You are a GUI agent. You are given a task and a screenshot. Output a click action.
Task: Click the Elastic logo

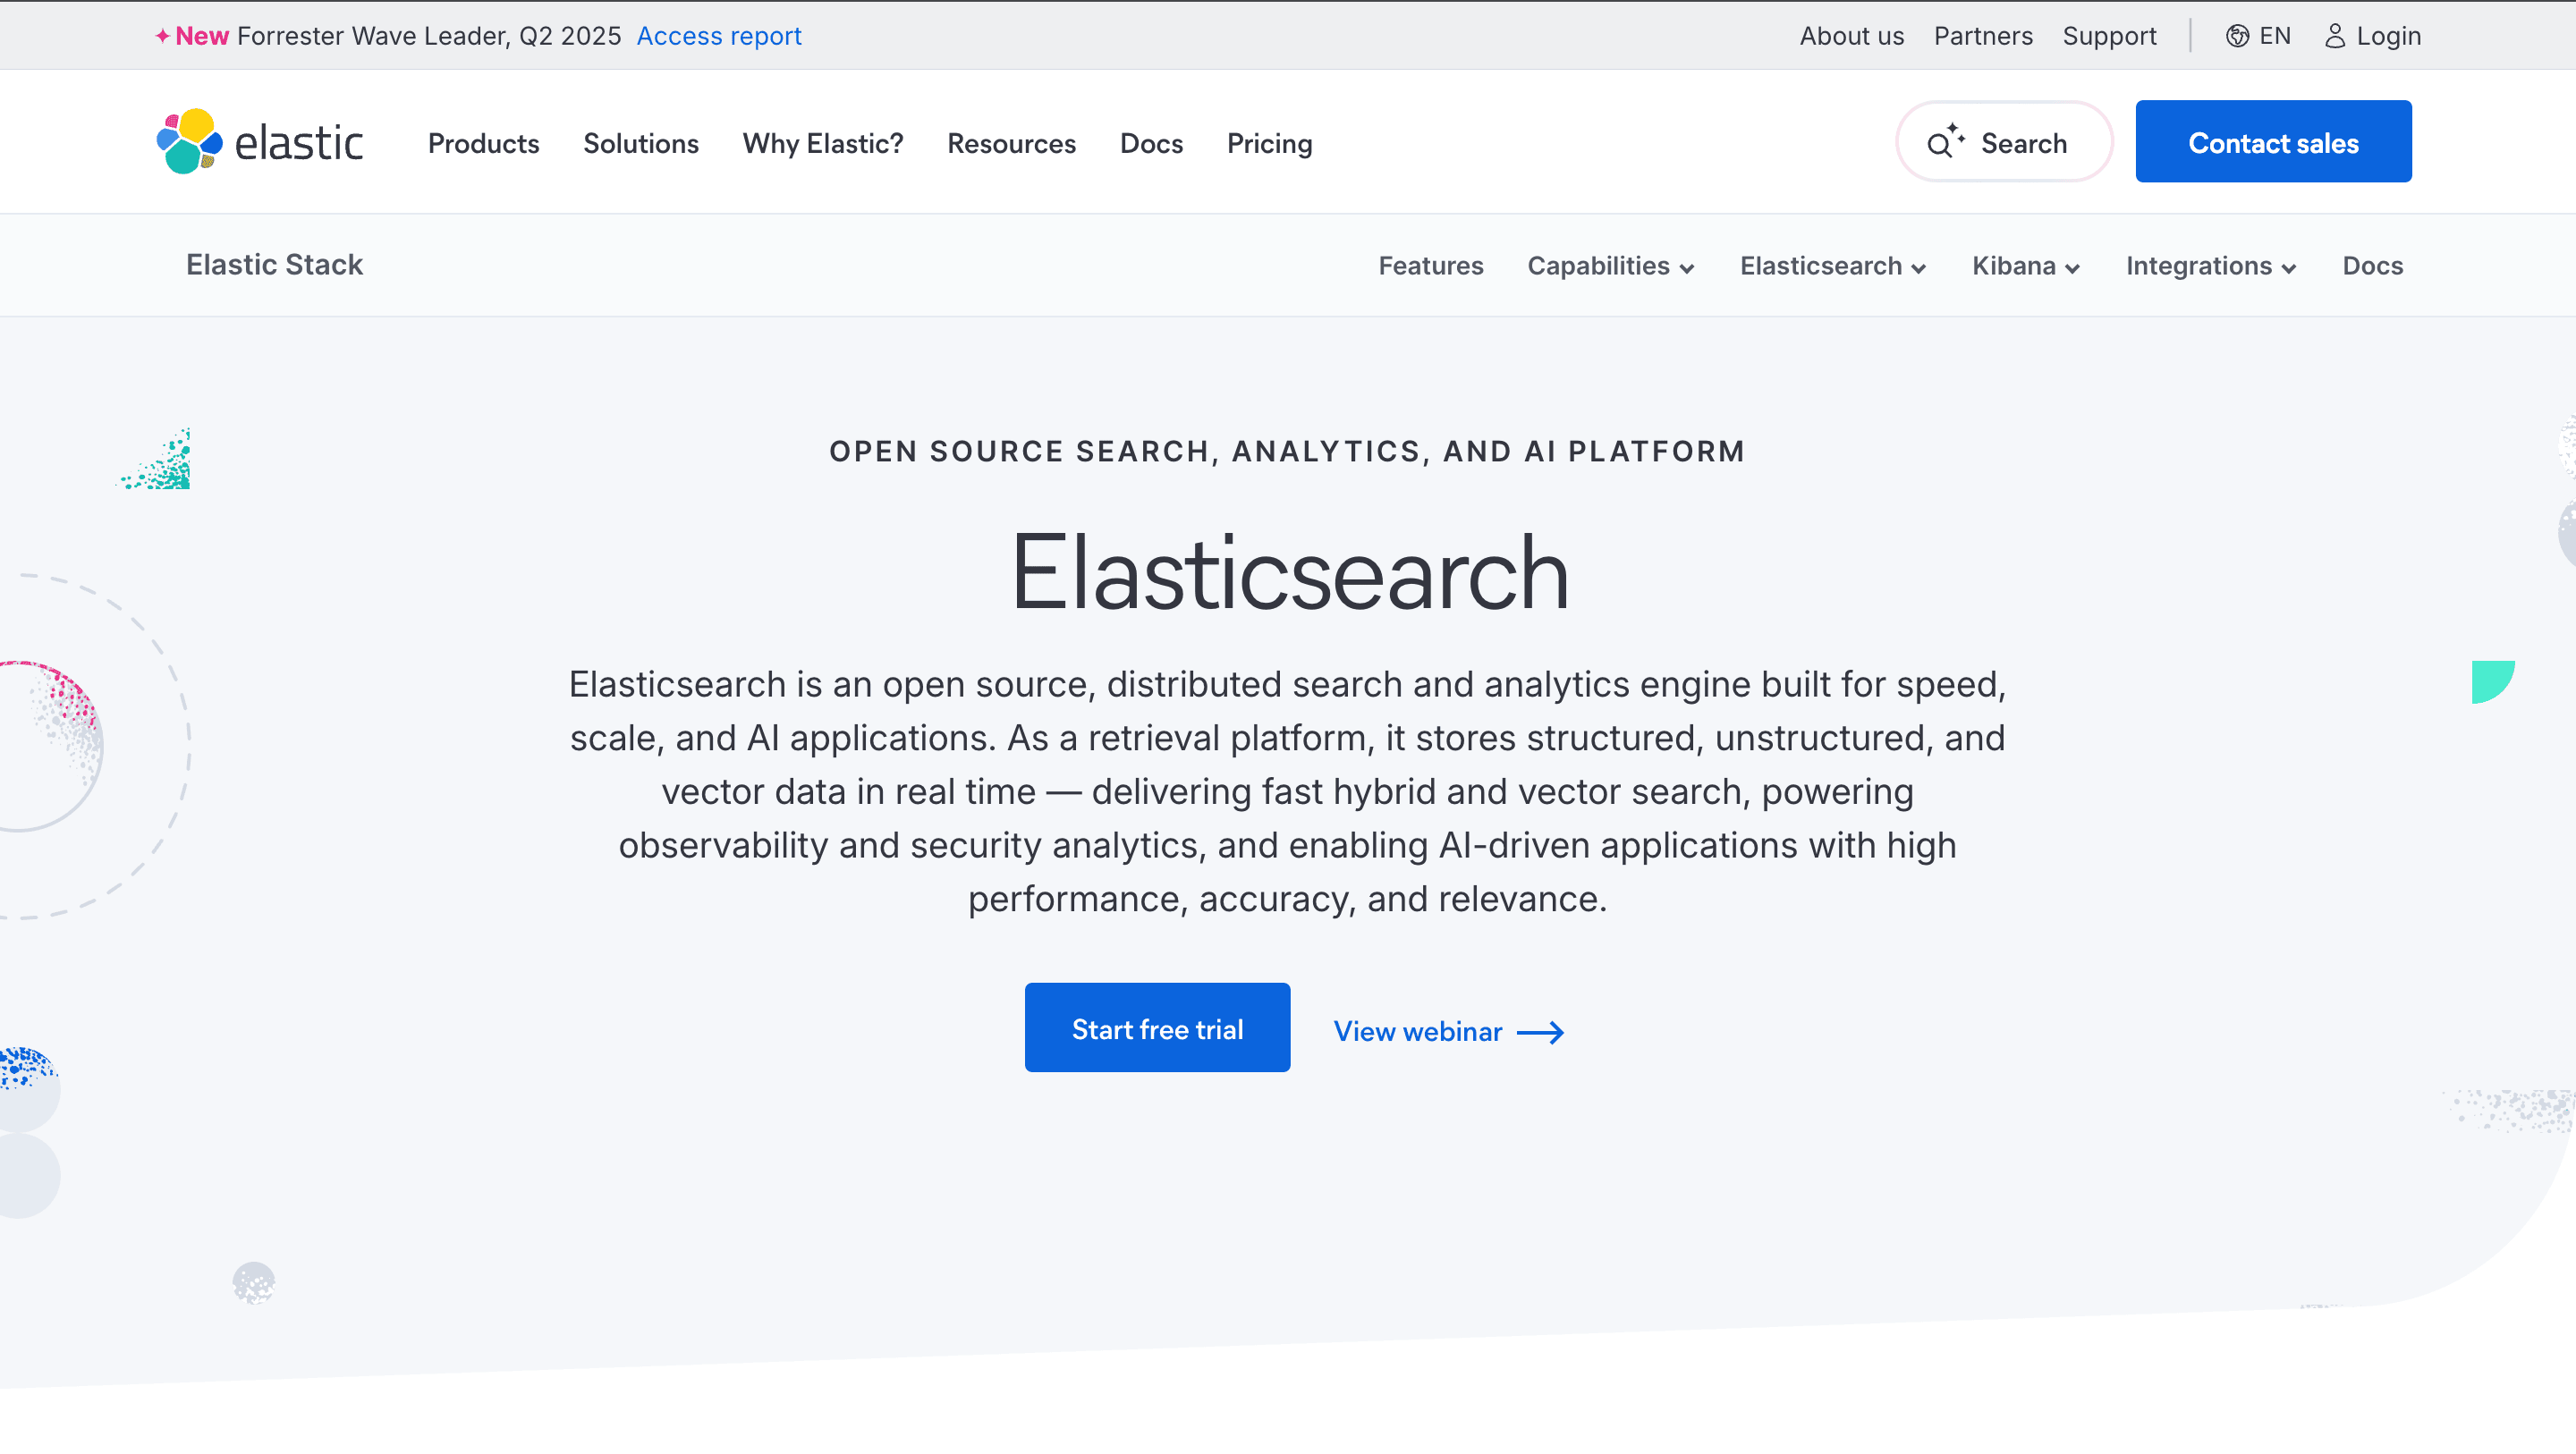(260, 142)
